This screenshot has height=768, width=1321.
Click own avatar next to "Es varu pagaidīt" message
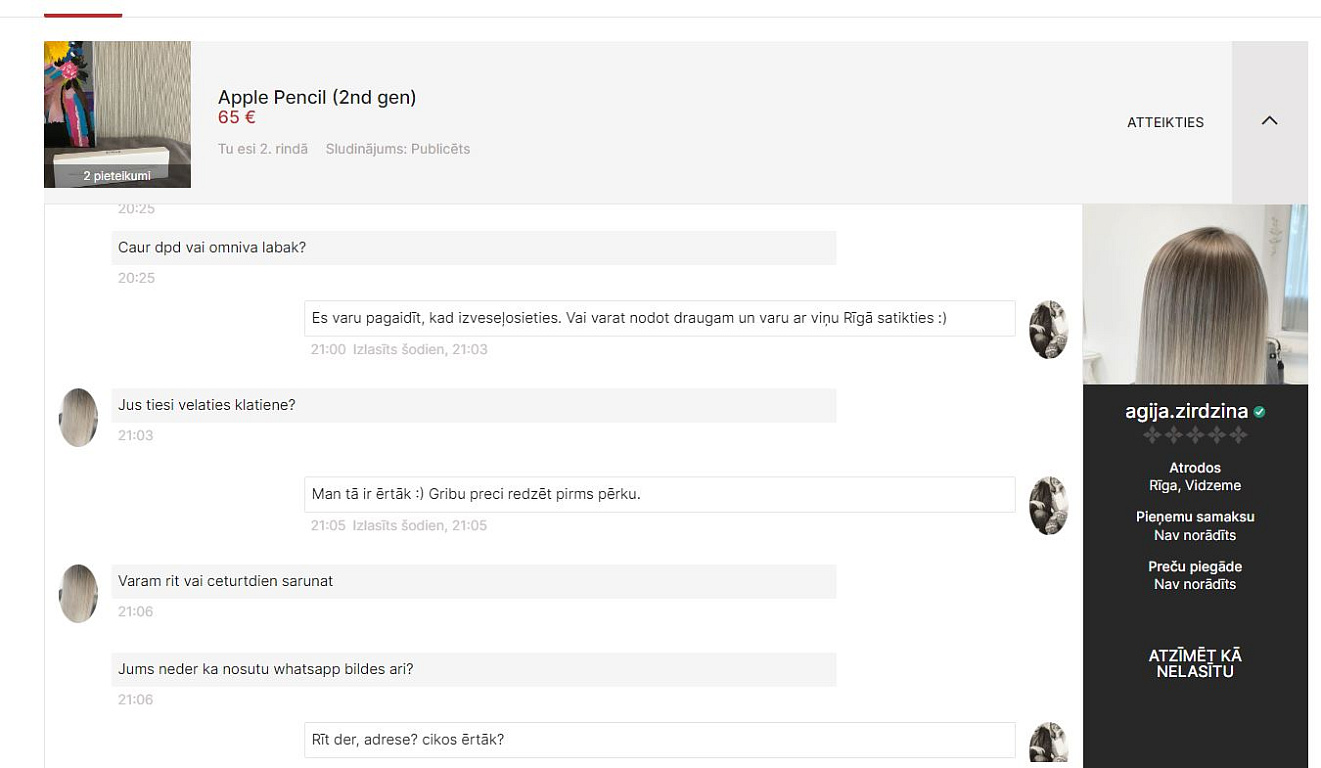(x=1048, y=329)
